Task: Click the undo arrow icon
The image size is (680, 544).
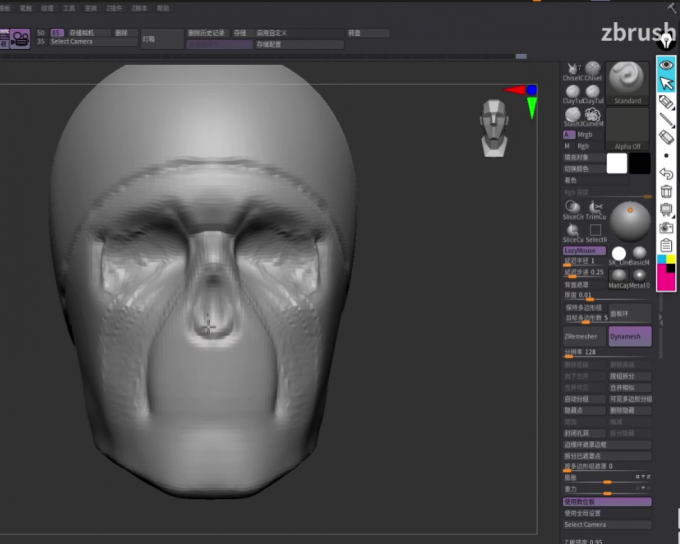Action: [x=666, y=174]
